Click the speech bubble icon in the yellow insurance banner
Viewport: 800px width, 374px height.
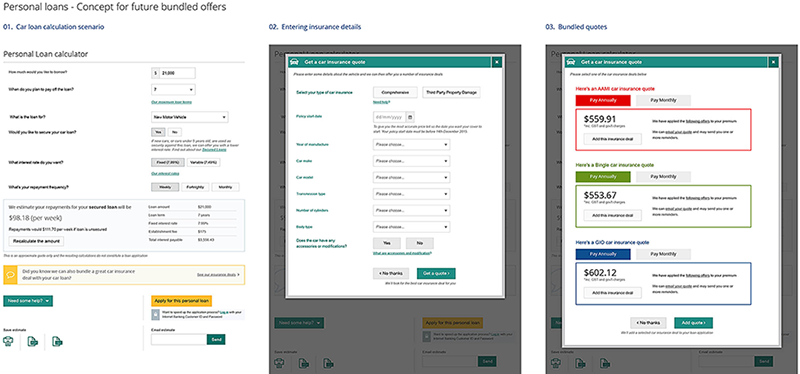(x=10, y=275)
